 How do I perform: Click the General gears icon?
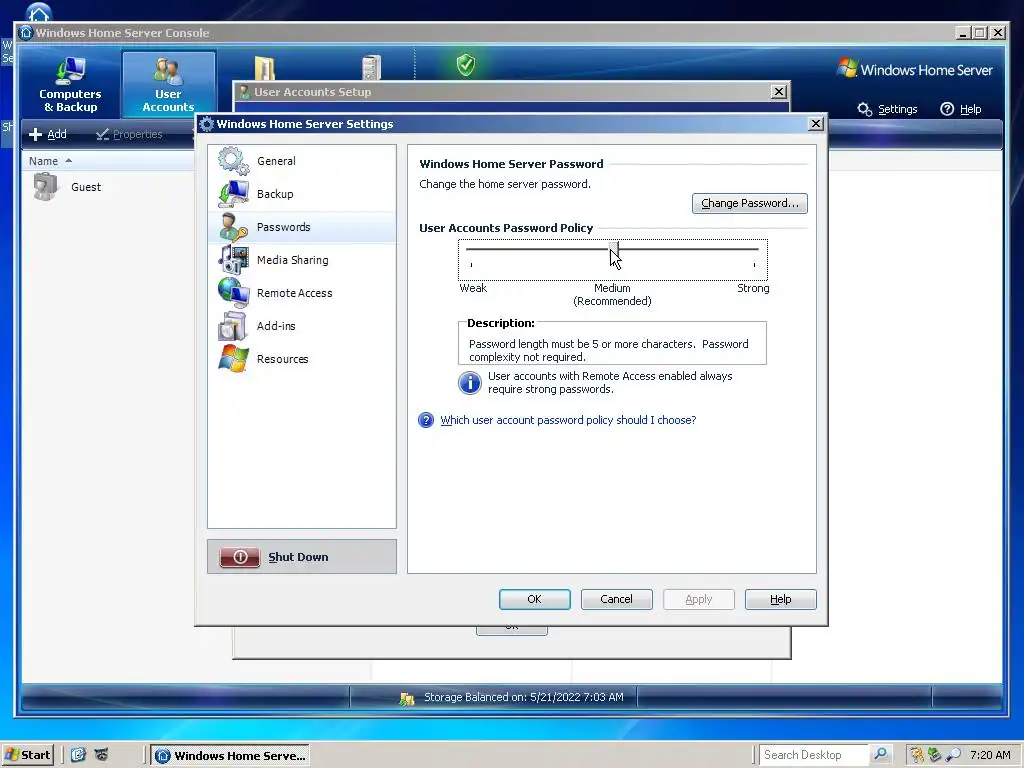[x=233, y=161]
